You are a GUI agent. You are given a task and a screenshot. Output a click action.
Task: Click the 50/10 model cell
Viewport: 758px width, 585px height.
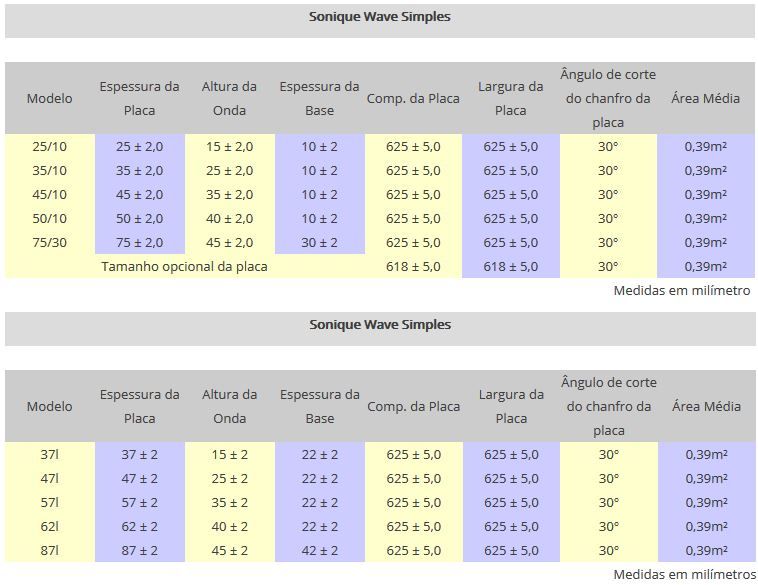pyautogui.click(x=49, y=218)
